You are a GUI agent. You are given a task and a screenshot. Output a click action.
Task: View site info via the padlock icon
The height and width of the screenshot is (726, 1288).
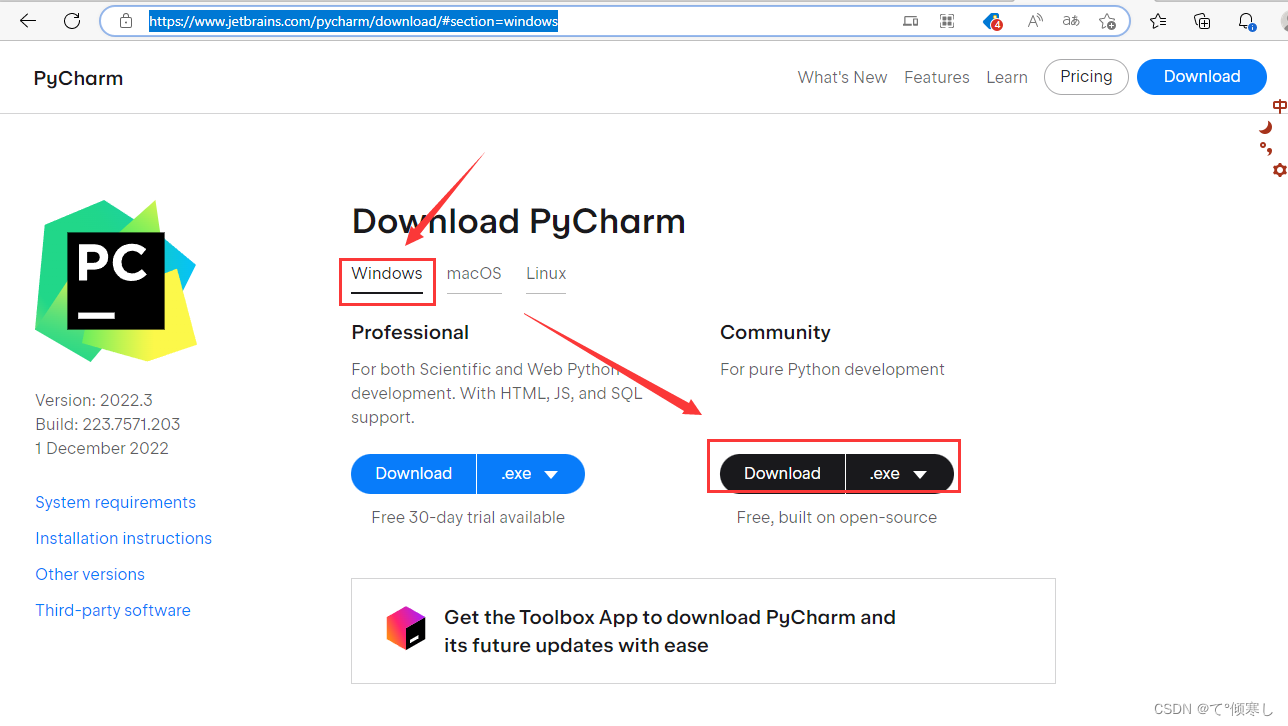point(125,20)
